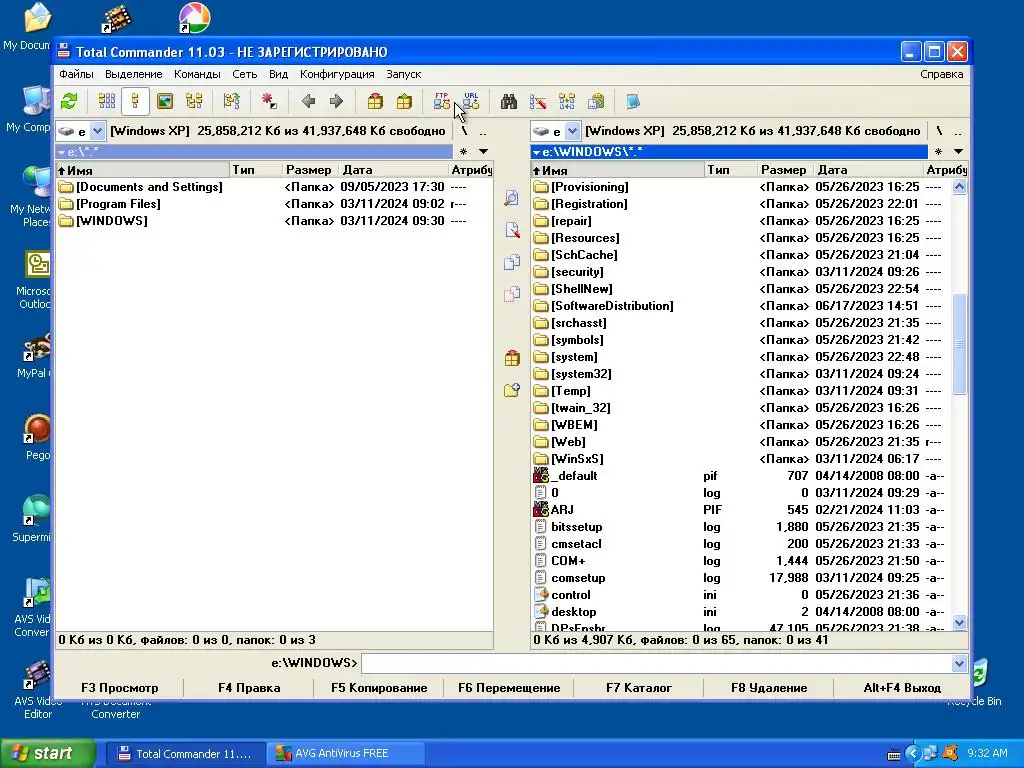The image size is (1024, 768).
Task: Open the synchronize directories icon
Action: 567,101
